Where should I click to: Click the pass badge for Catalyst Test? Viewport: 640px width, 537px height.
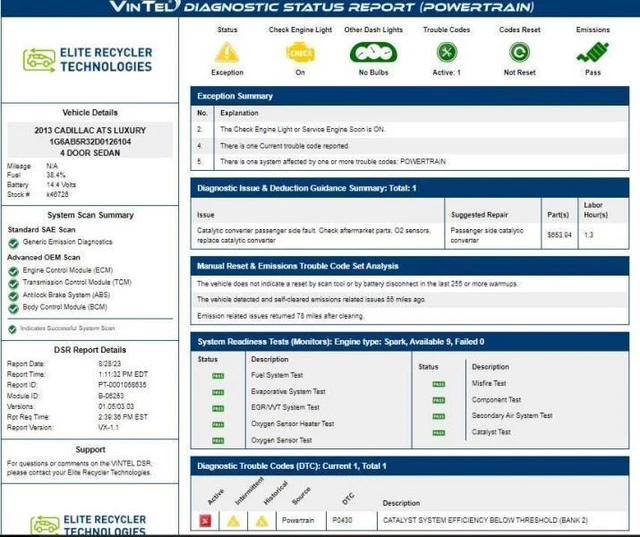pos(438,433)
